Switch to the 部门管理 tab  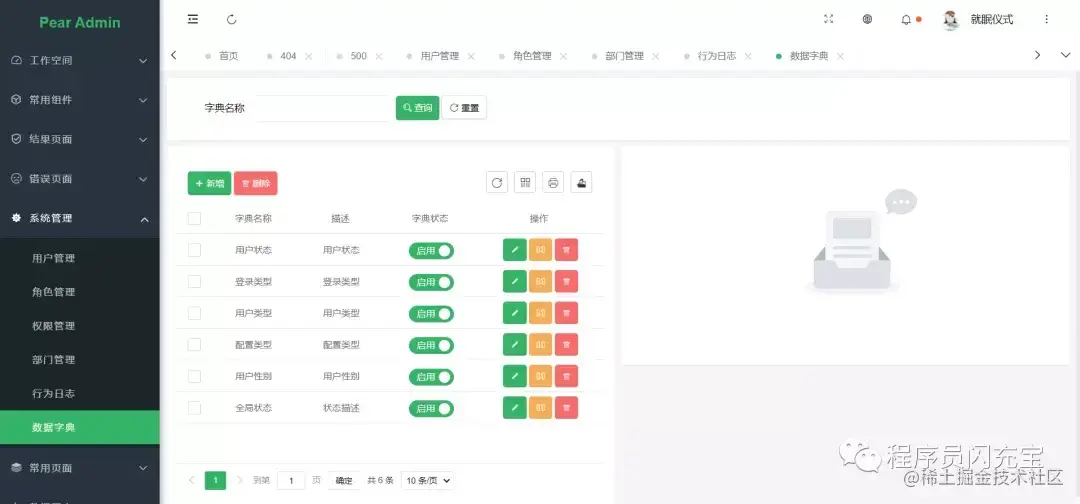[x=624, y=56]
